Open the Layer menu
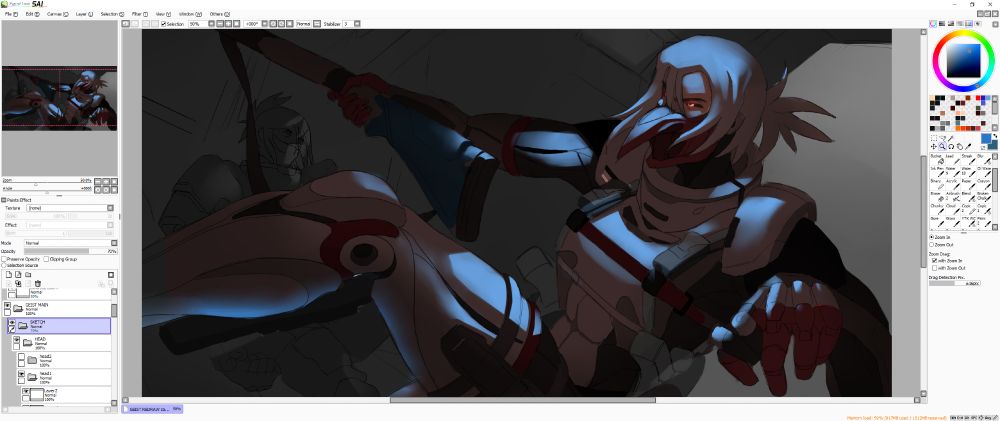The height and width of the screenshot is (421, 1000). (84, 13)
